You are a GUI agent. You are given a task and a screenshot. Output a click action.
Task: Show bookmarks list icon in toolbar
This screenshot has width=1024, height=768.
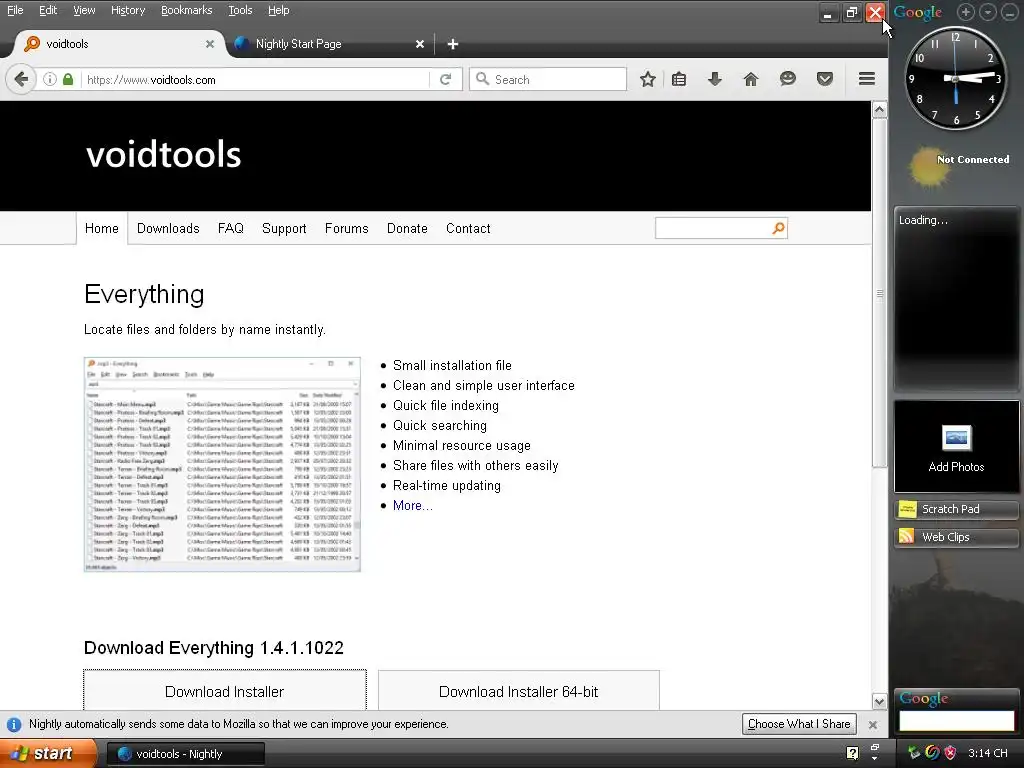[679, 80]
